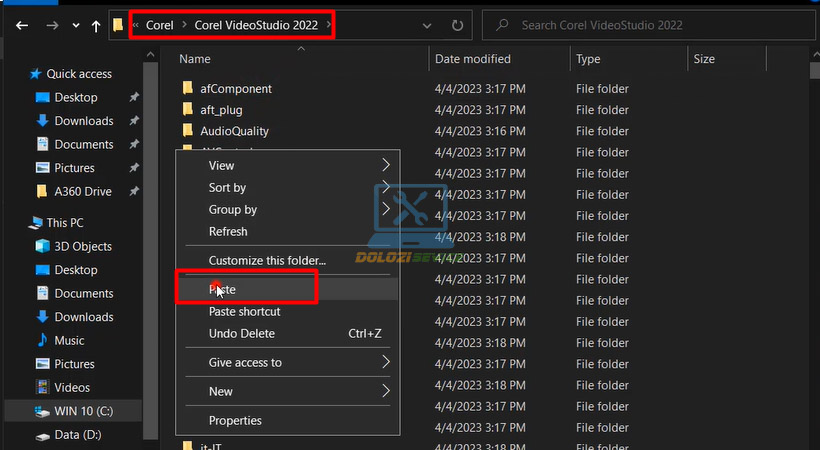Click the Search Corel VideoStudio 2022 field
Screen dimensions: 820x450
tap(648, 25)
